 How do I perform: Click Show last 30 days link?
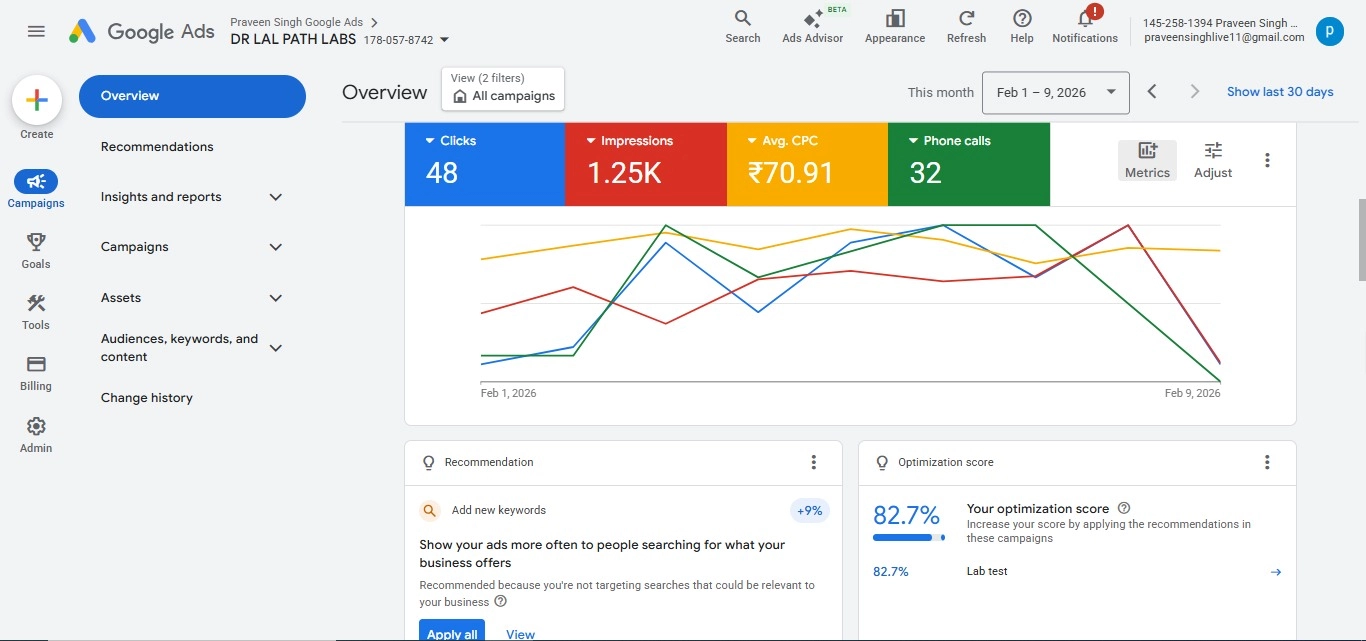1280,92
